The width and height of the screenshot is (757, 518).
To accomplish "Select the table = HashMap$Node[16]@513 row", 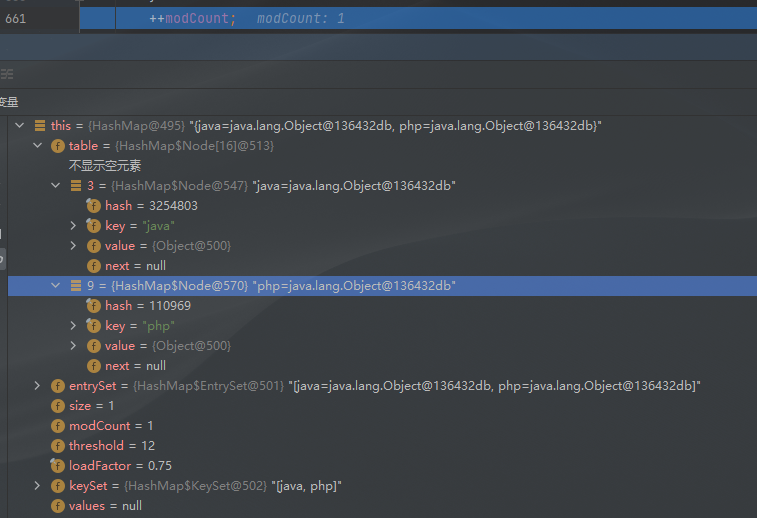I will click(x=382, y=145).
